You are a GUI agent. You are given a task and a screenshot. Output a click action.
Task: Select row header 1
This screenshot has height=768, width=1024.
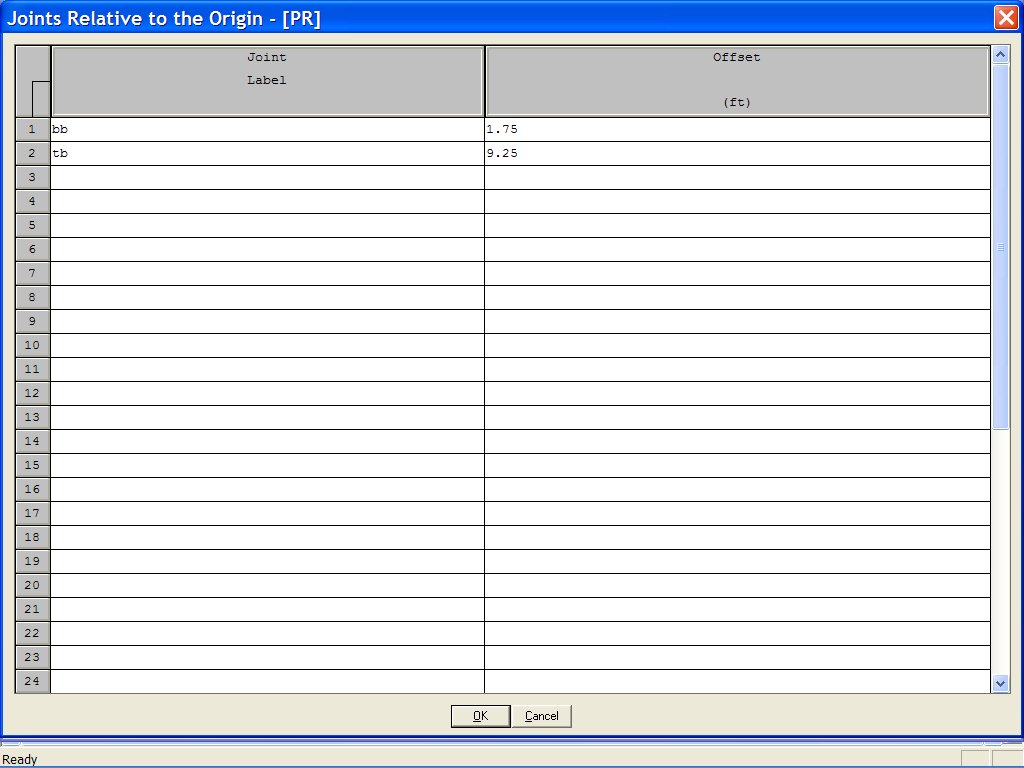point(33,129)
